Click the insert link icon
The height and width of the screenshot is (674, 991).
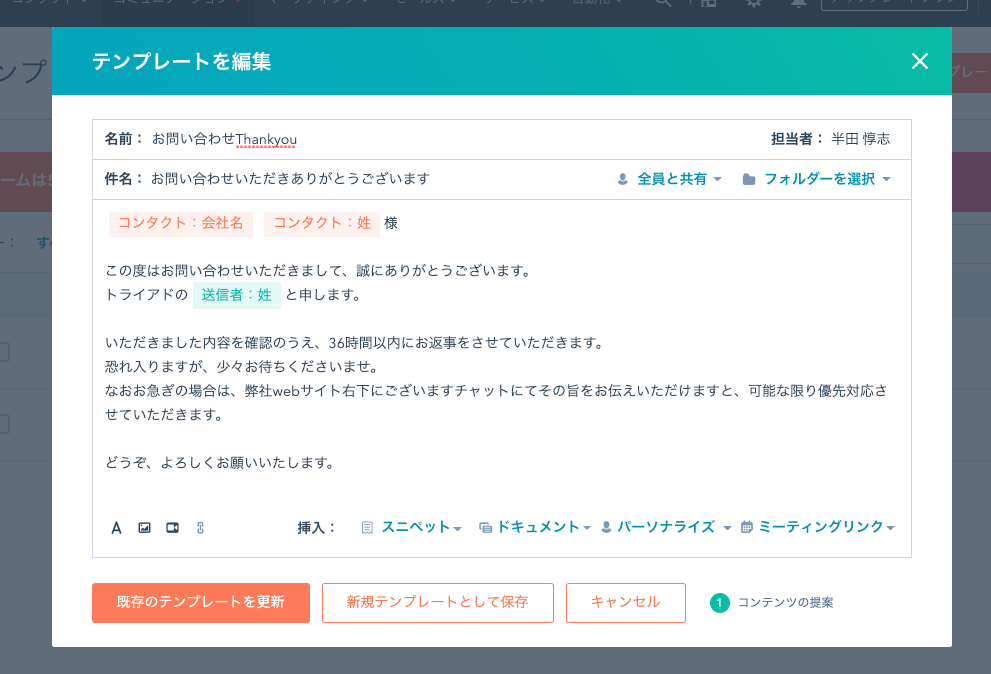pos(200,528)
